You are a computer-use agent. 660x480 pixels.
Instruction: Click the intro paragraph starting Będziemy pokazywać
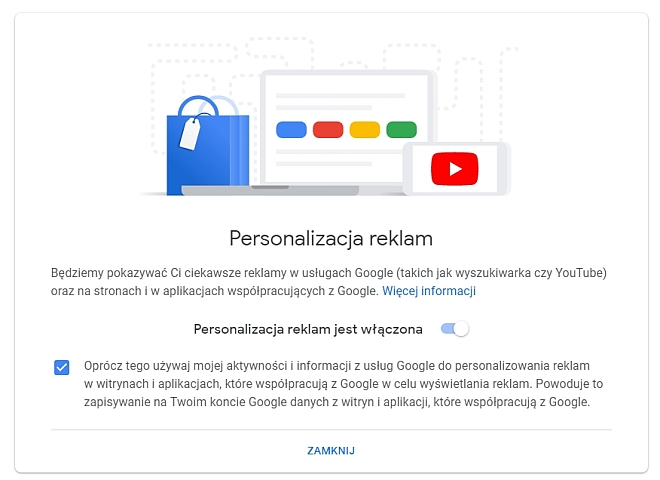point(329,282)
